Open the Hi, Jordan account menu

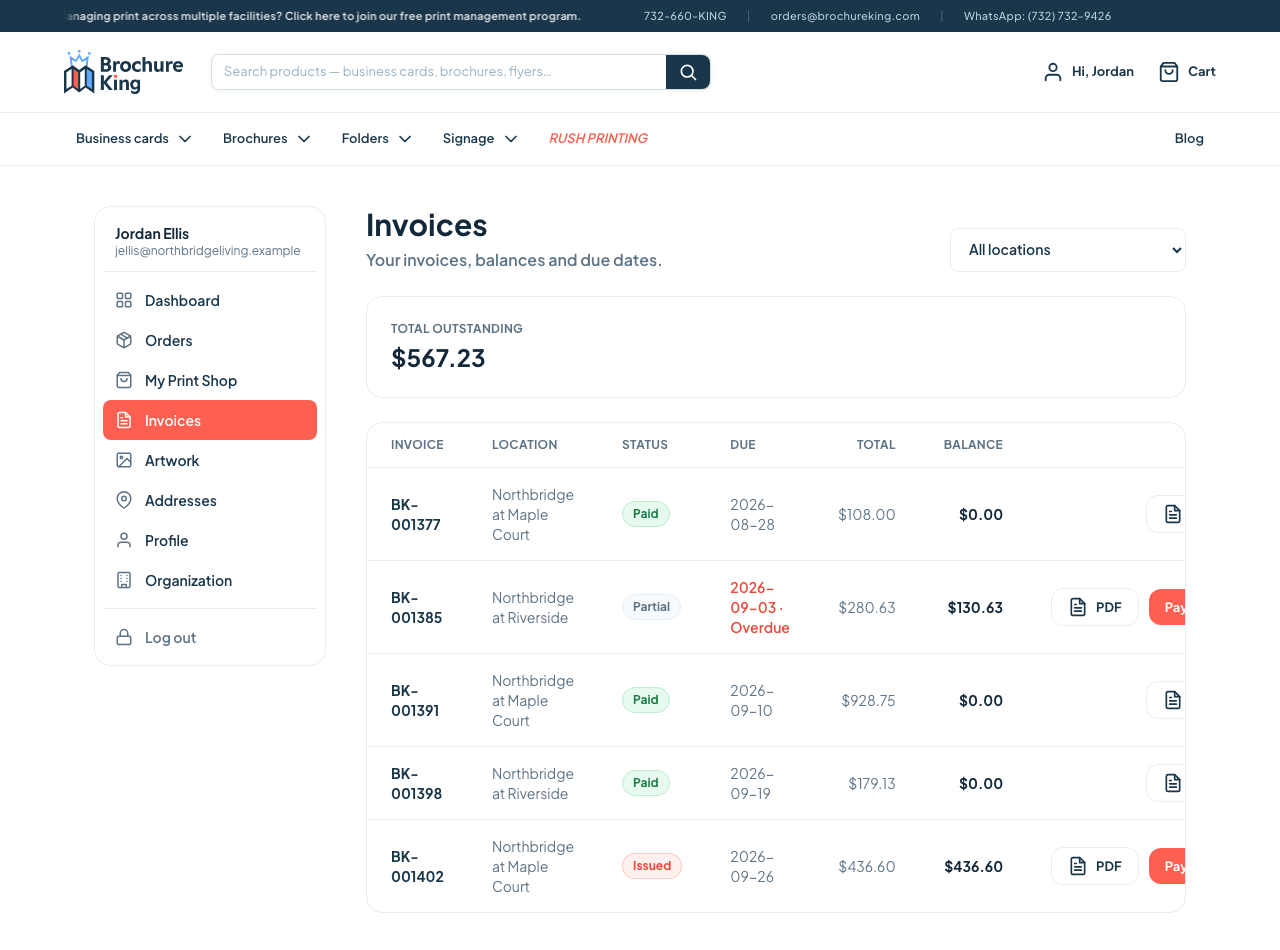click(1088, 71)
